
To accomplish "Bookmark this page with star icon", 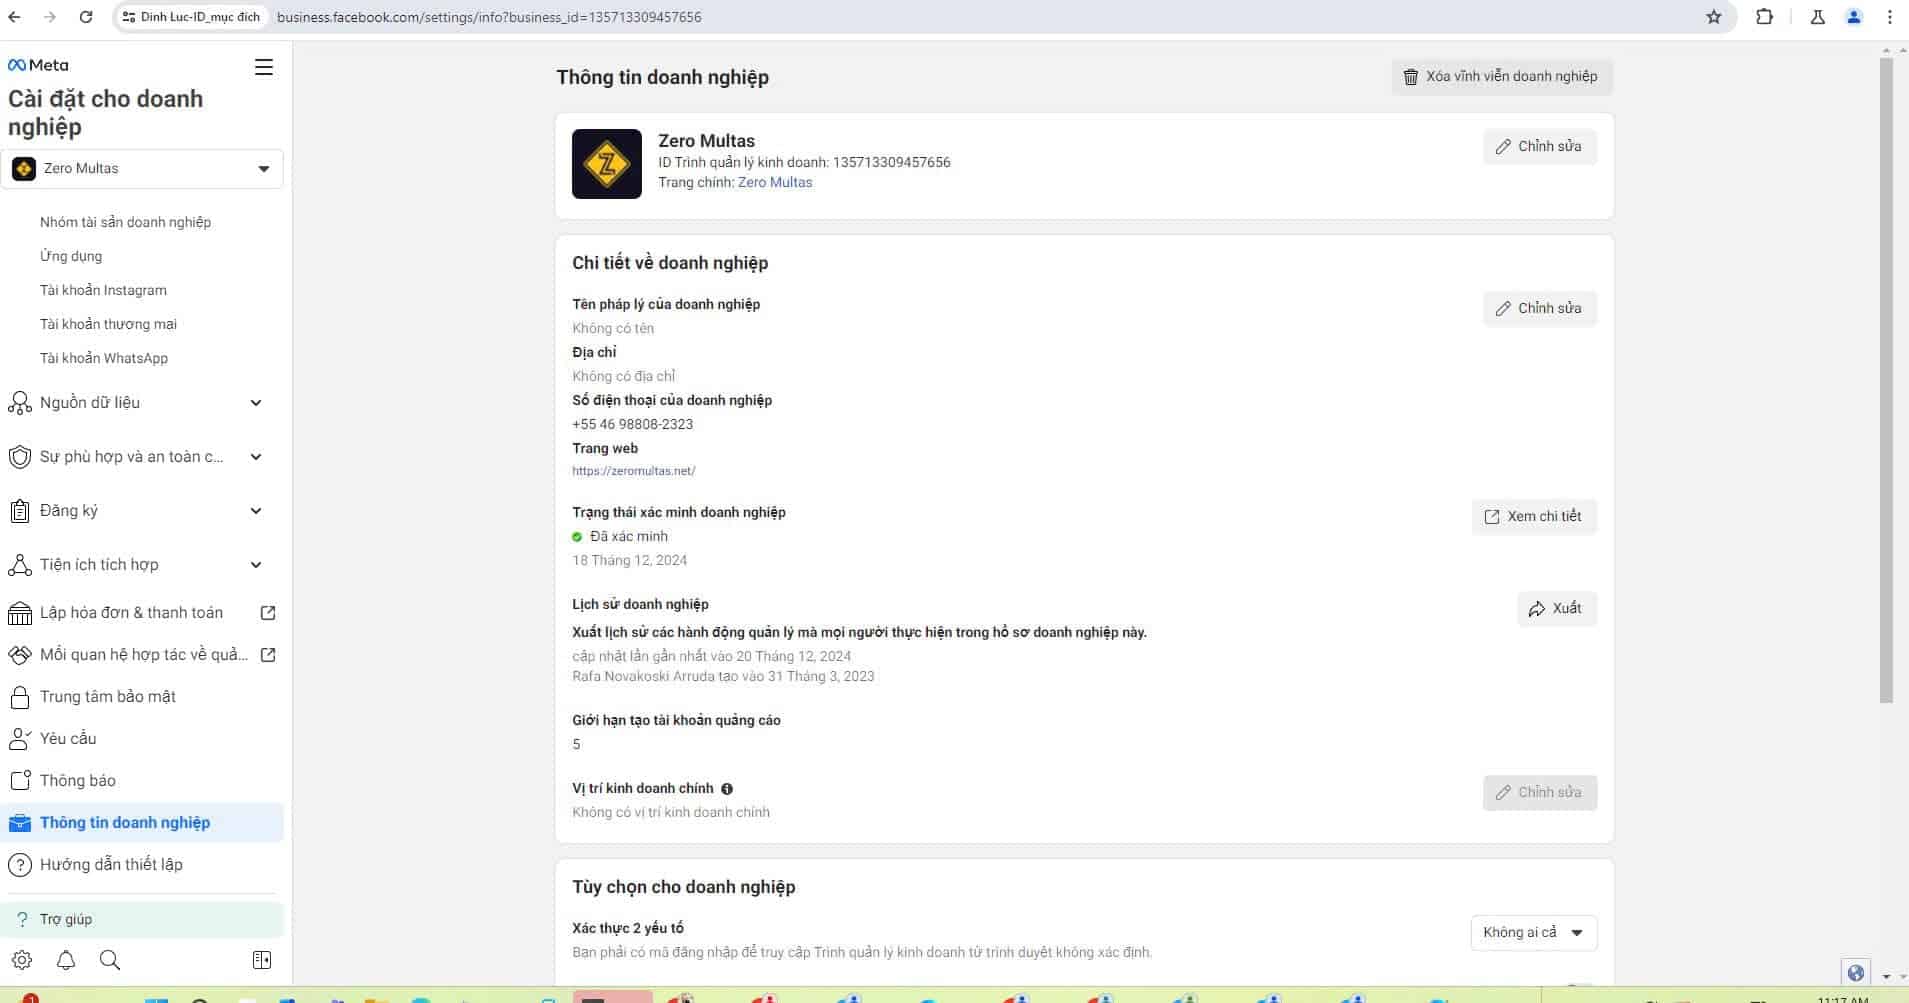I will 1714,17.
